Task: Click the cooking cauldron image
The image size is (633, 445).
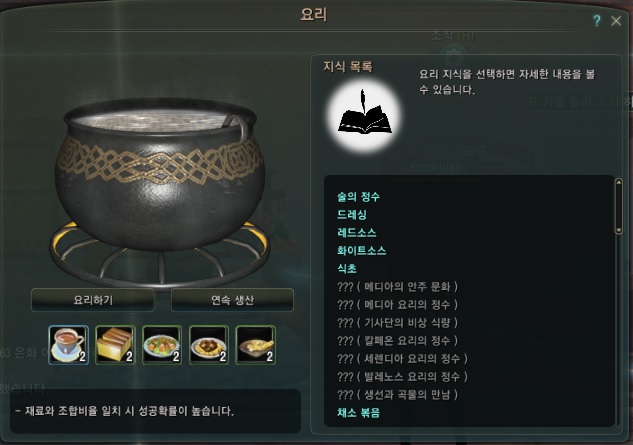Action: click(x=160, y=190)
